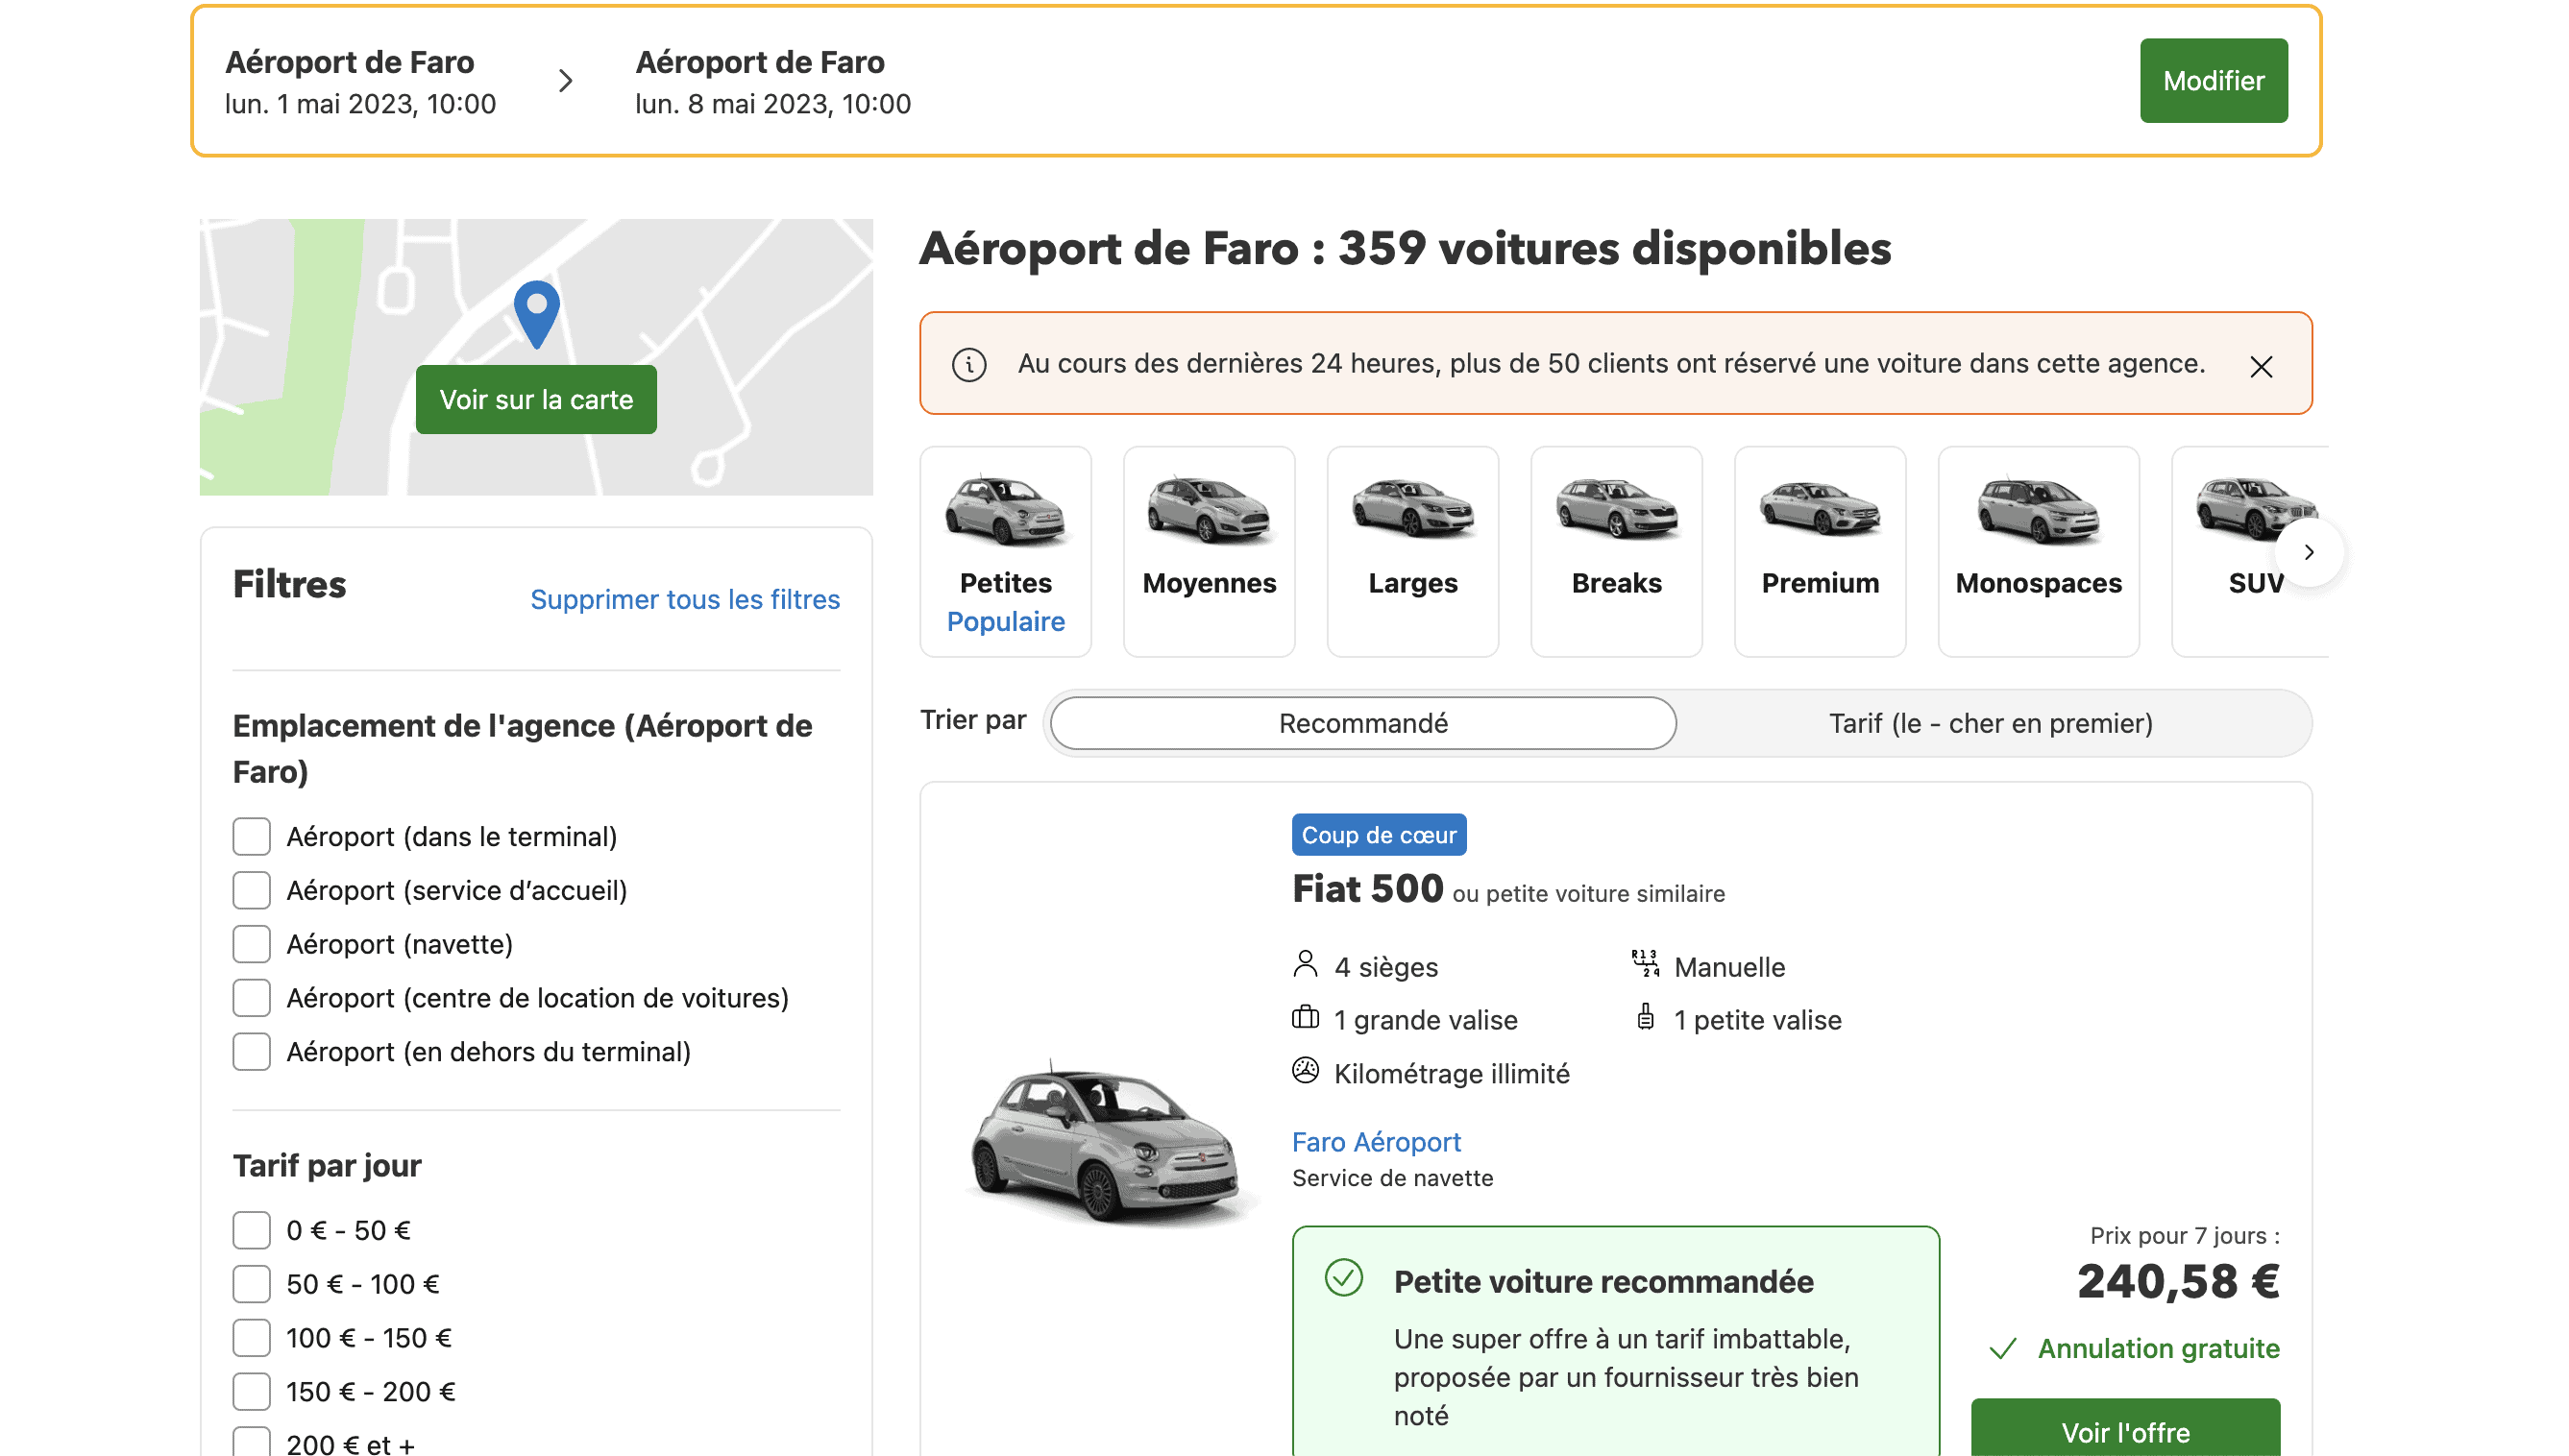Viewport: 2569px width, 1456px height.
Task: Select the Monospaces car category
Action: click(x=2038, y=551)
